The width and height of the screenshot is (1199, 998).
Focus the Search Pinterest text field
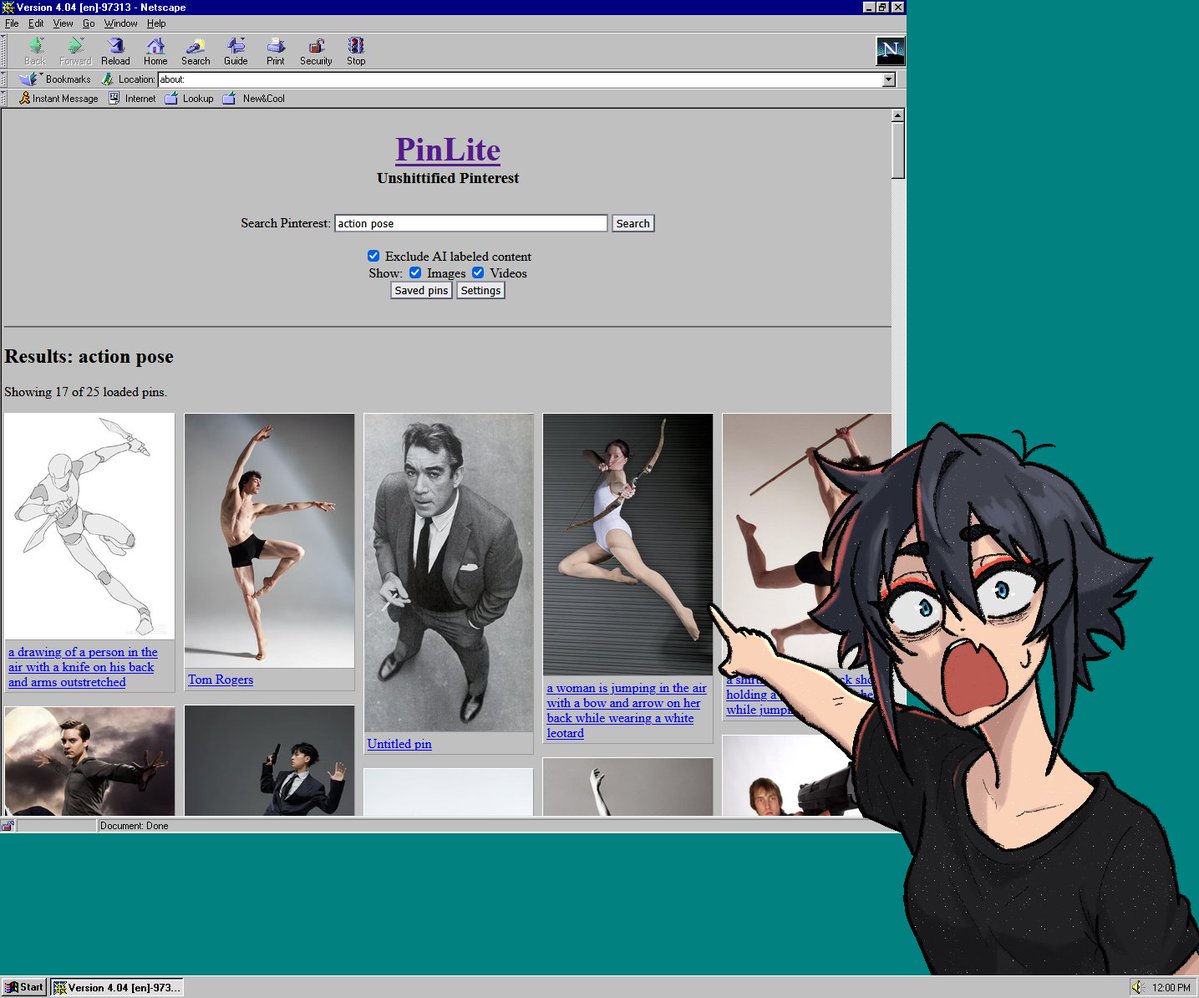(471, 223)
